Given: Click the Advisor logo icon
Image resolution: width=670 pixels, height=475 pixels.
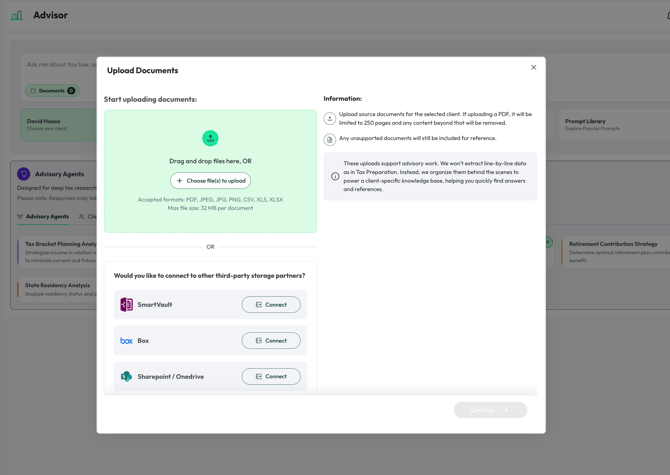Looking at the screenshot, I should (17, 15).
